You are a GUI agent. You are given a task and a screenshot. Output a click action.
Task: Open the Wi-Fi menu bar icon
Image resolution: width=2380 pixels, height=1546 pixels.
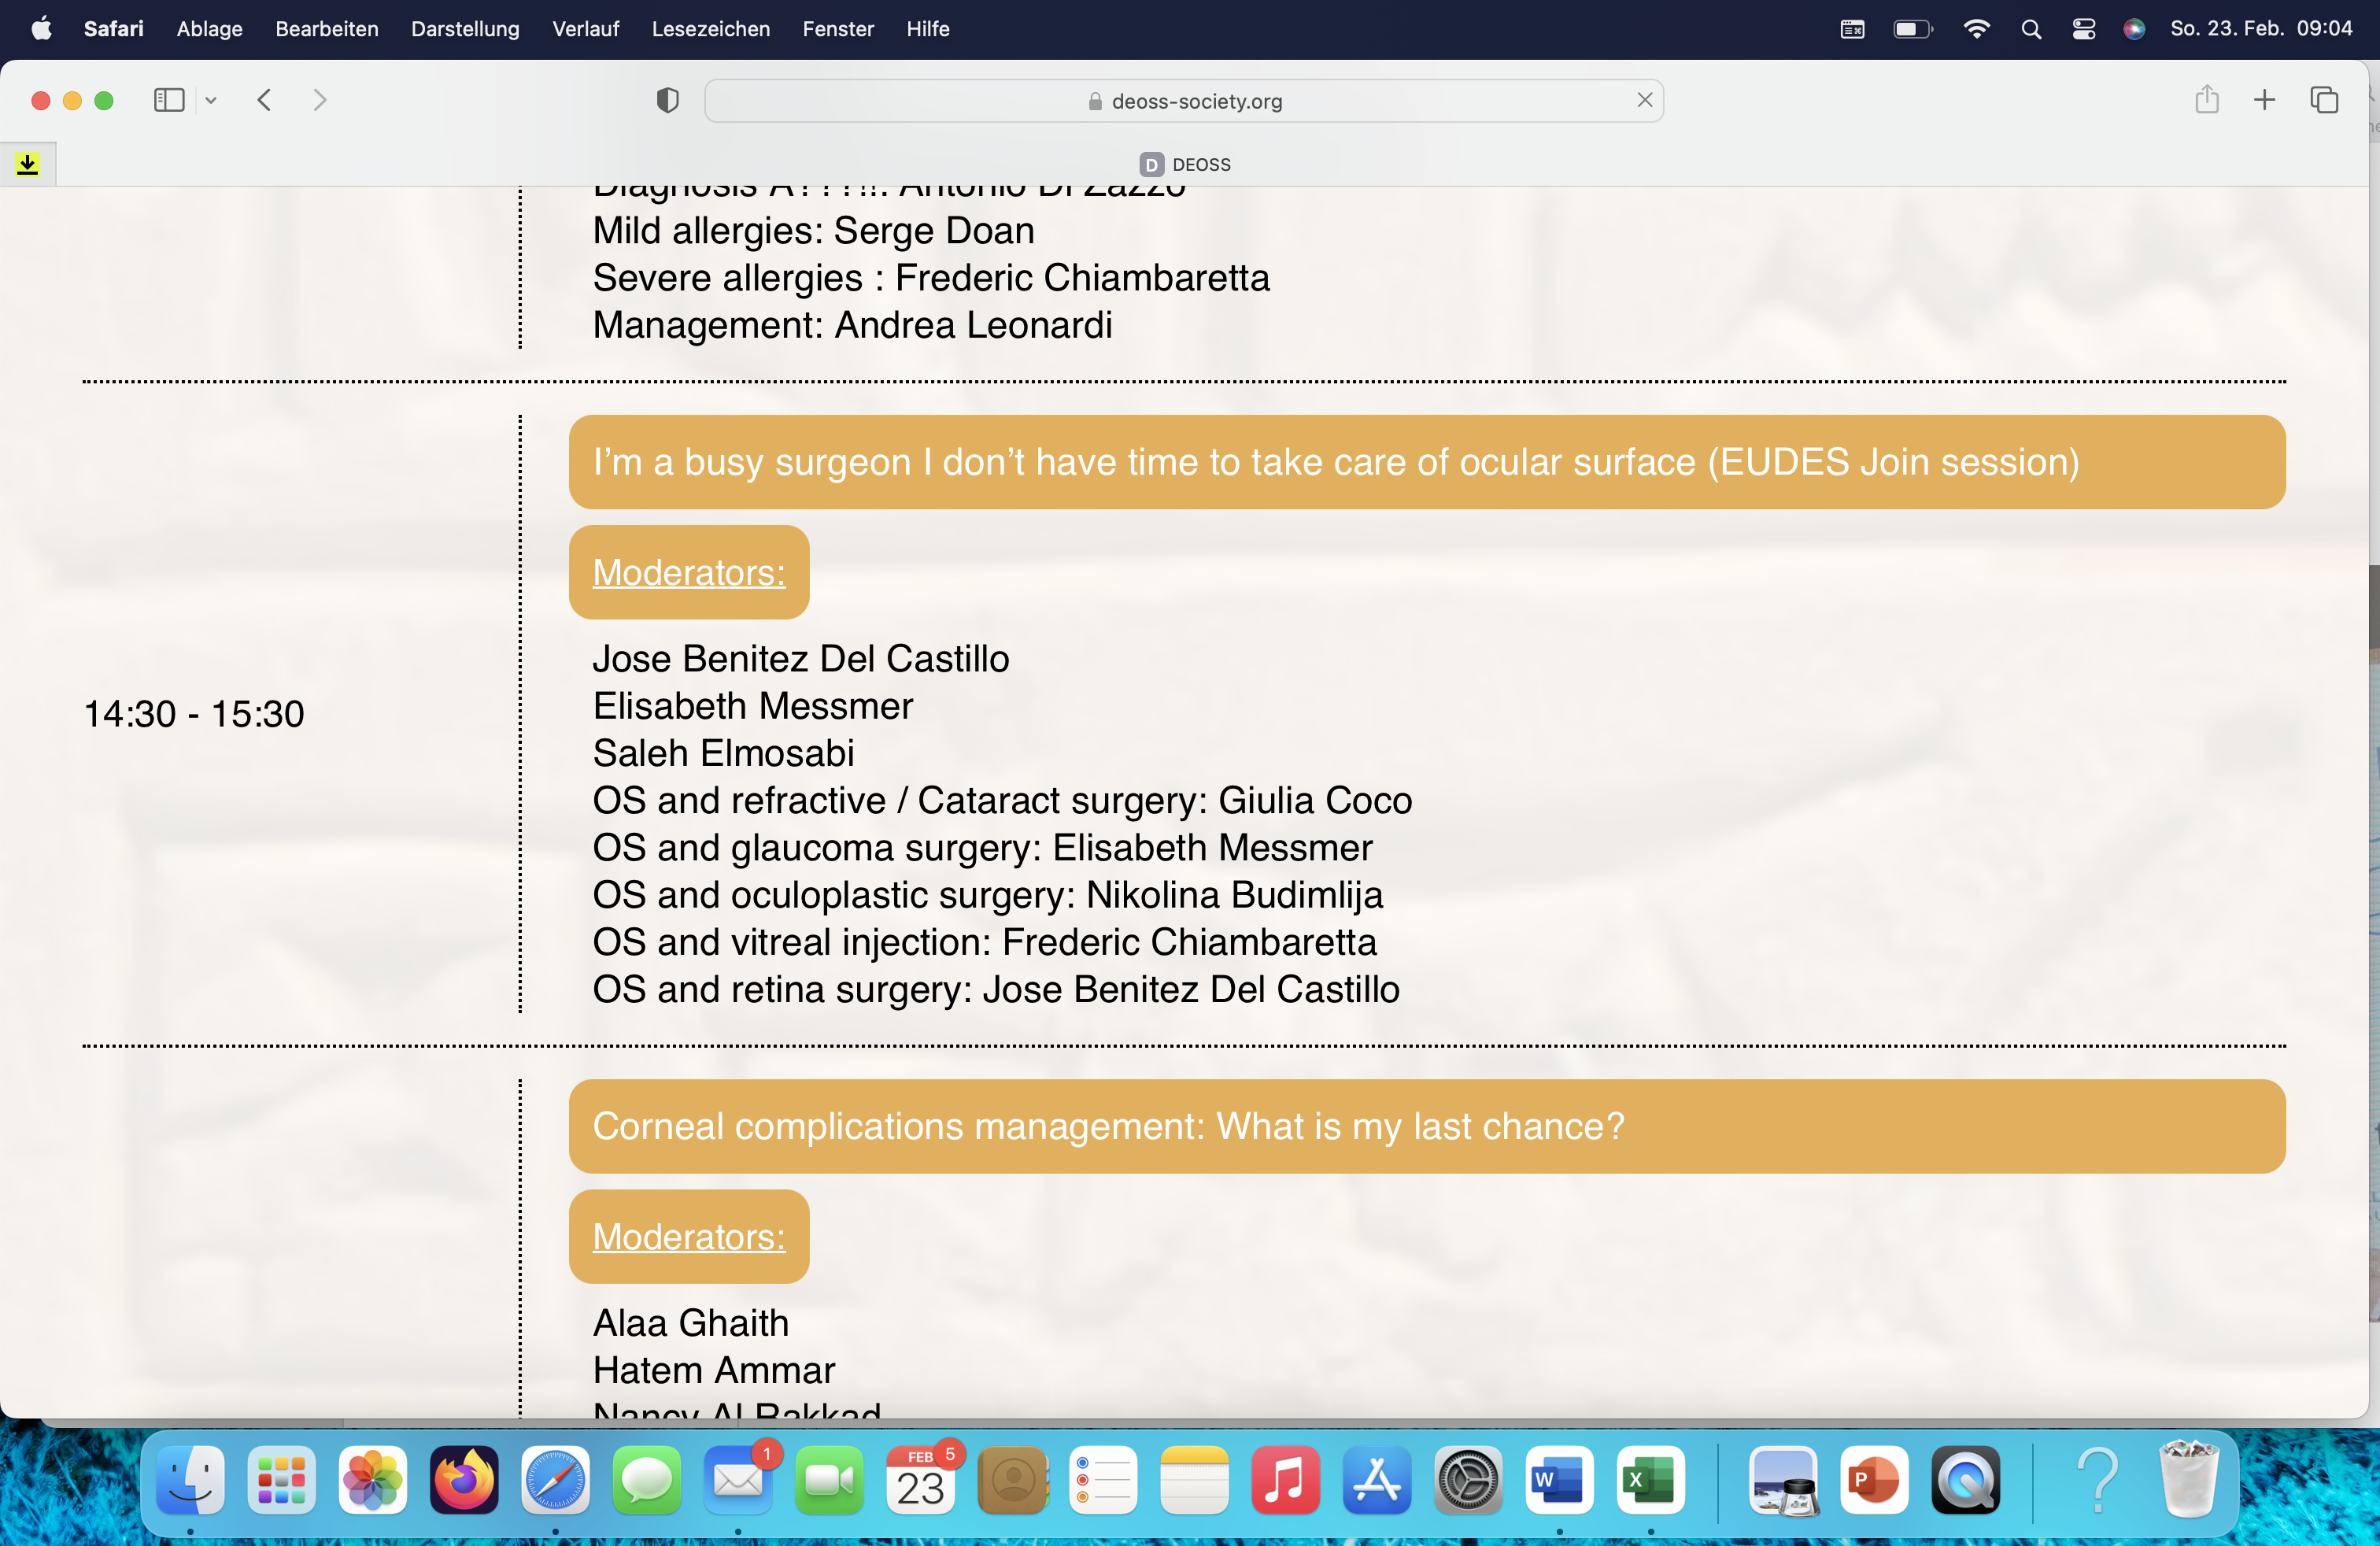1976,29
